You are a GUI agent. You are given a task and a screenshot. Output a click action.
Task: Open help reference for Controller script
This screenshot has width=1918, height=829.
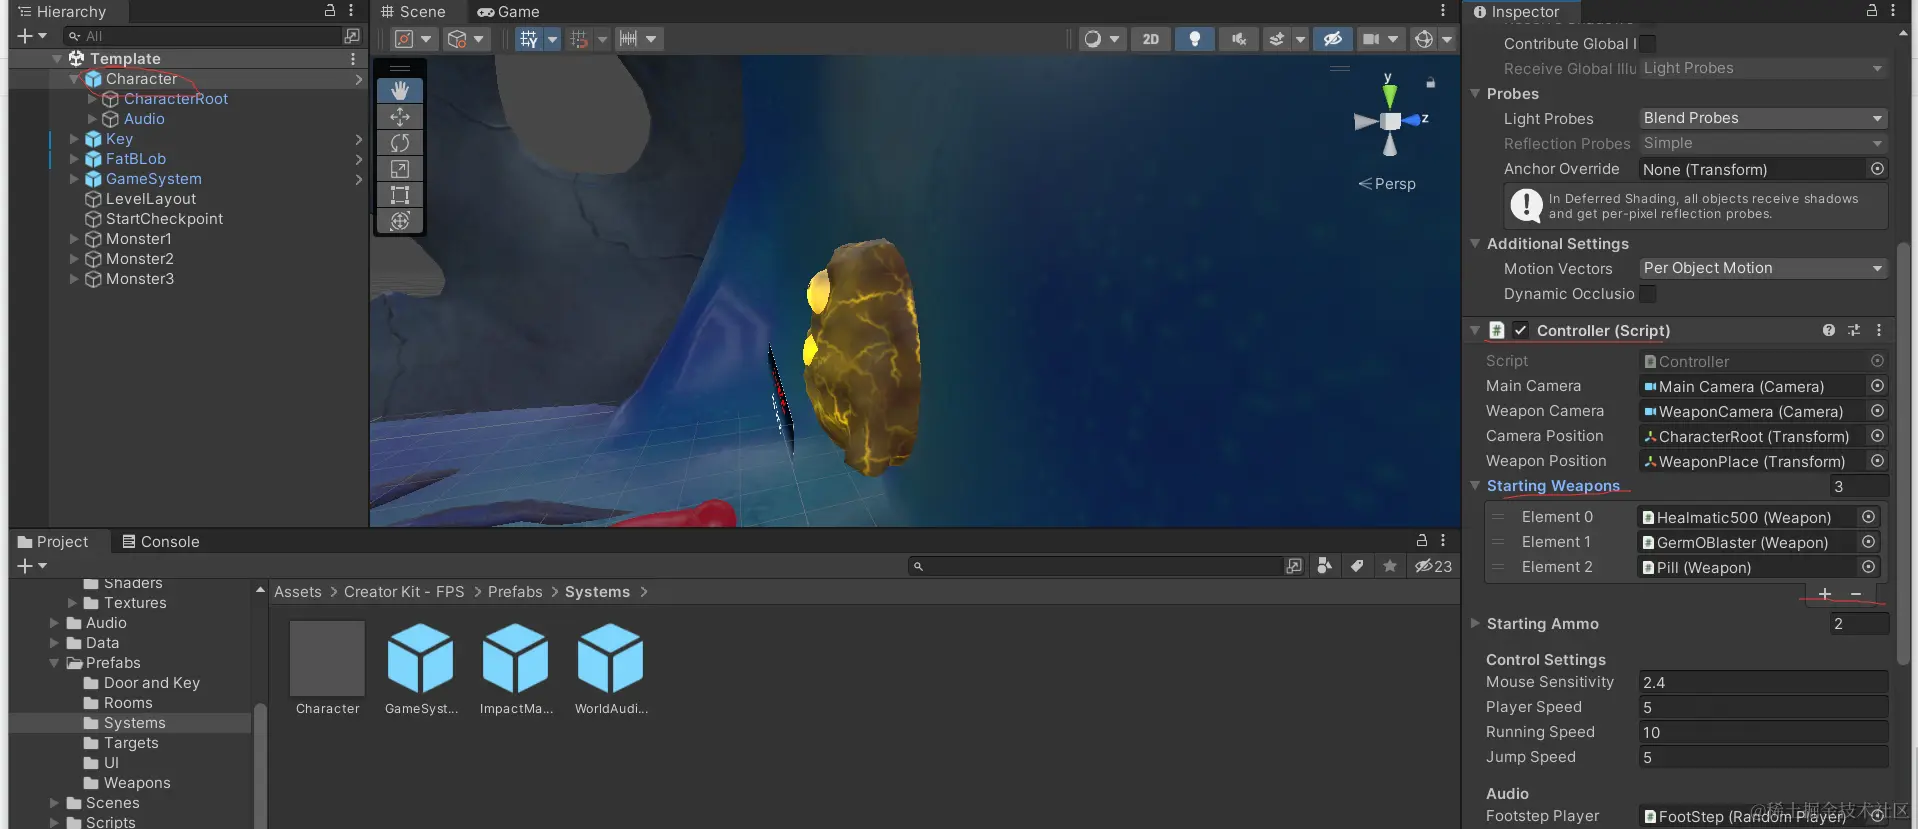(x=1829, y=330)
